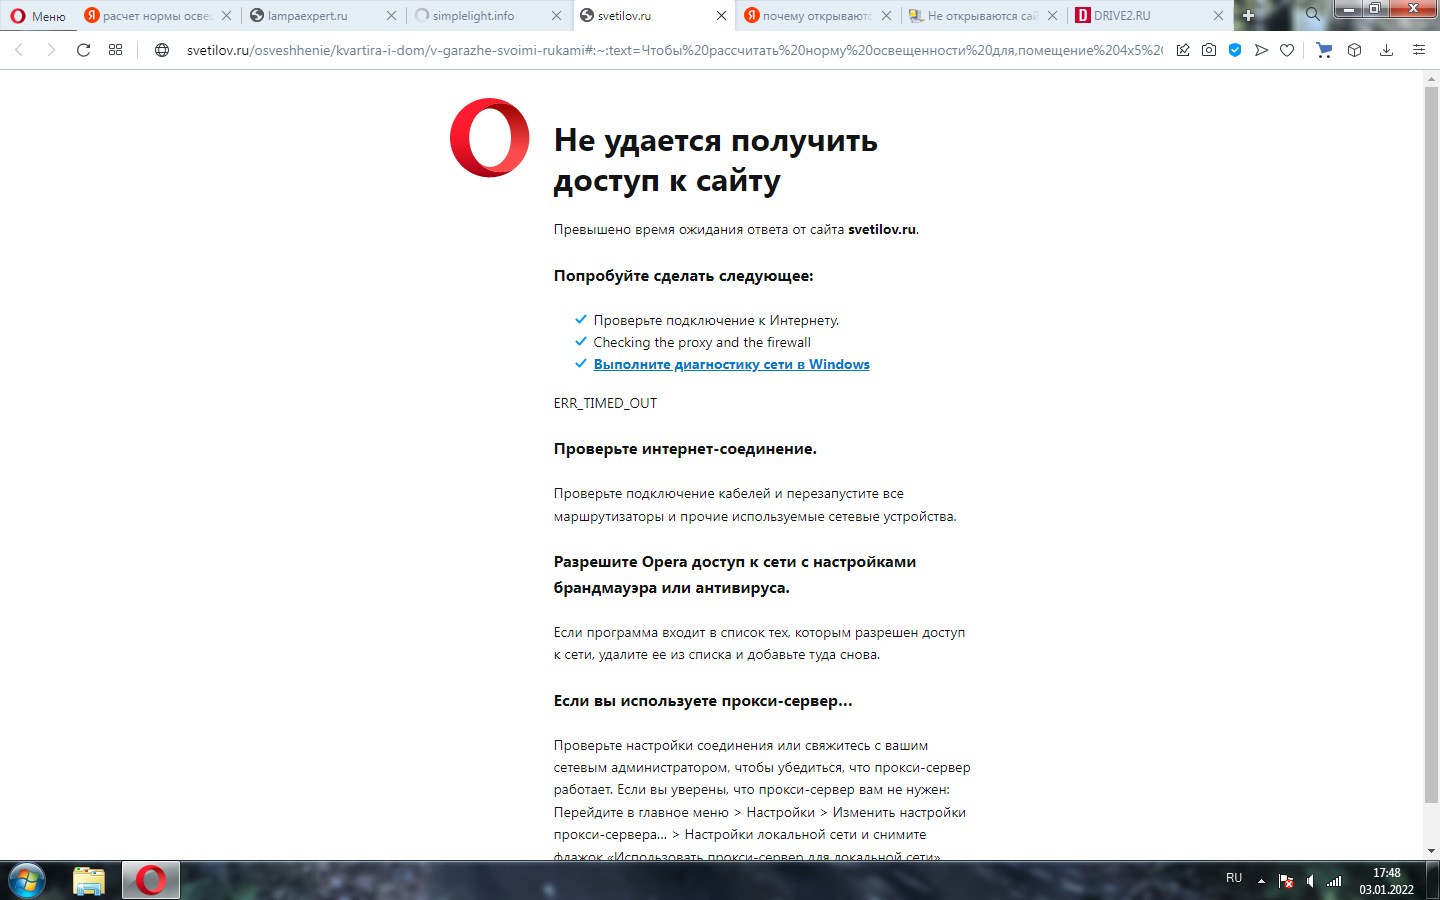Add page to bookmarks with heart icon

point(1287,50)
